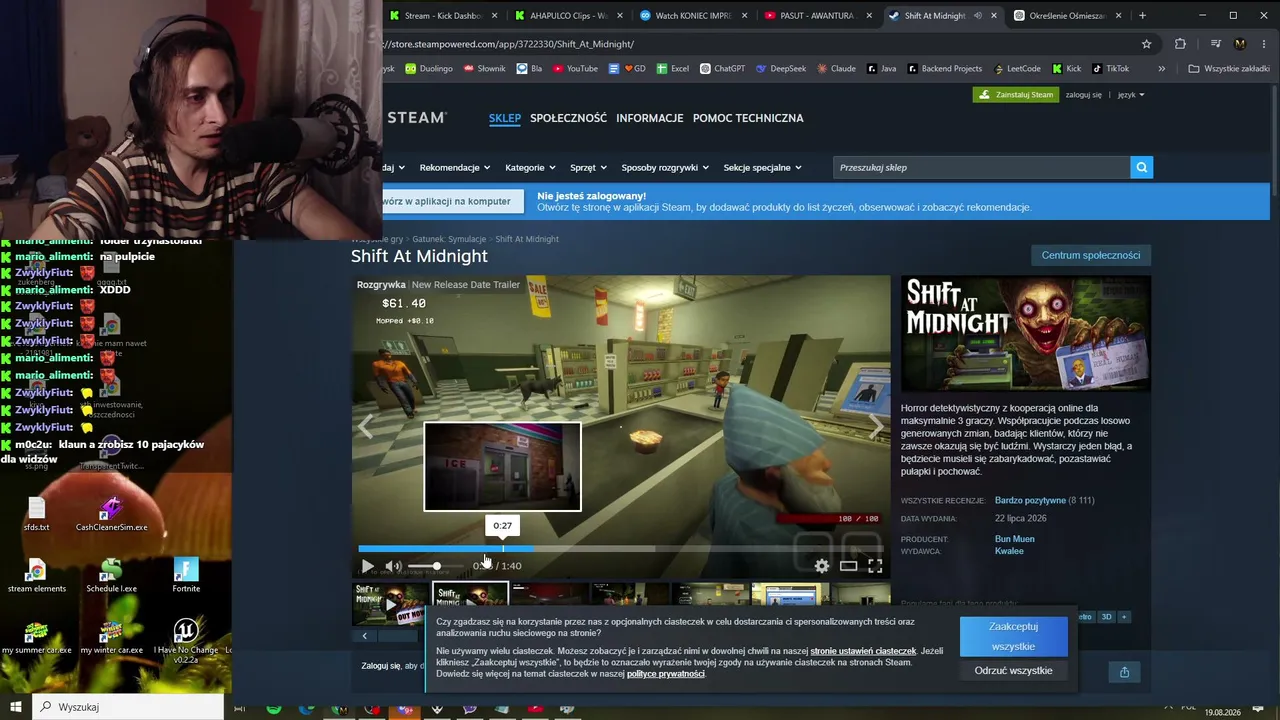Open the browser profile avatar
Screen dimensions: 1280x720
click(1240, 44)
